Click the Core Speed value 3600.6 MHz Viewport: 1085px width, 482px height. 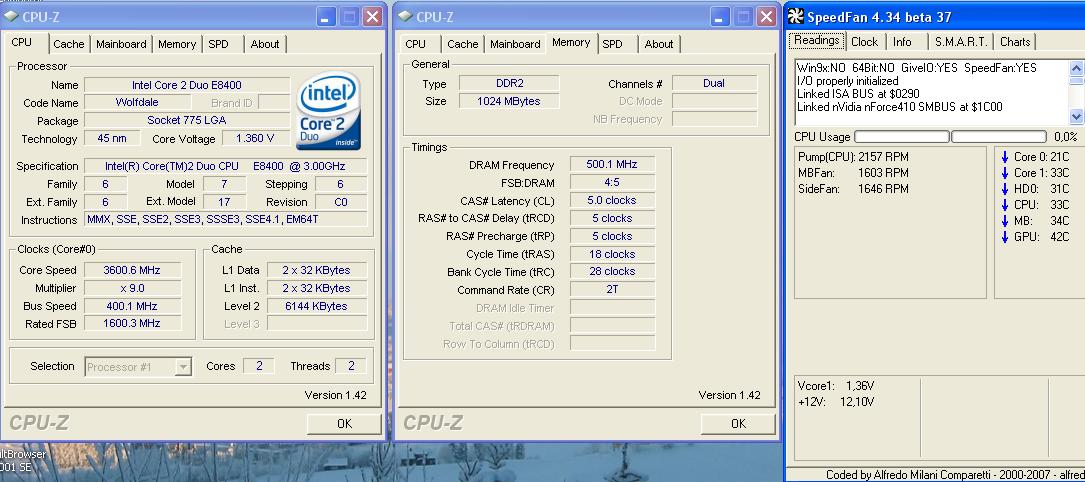(x=131, y=270)
